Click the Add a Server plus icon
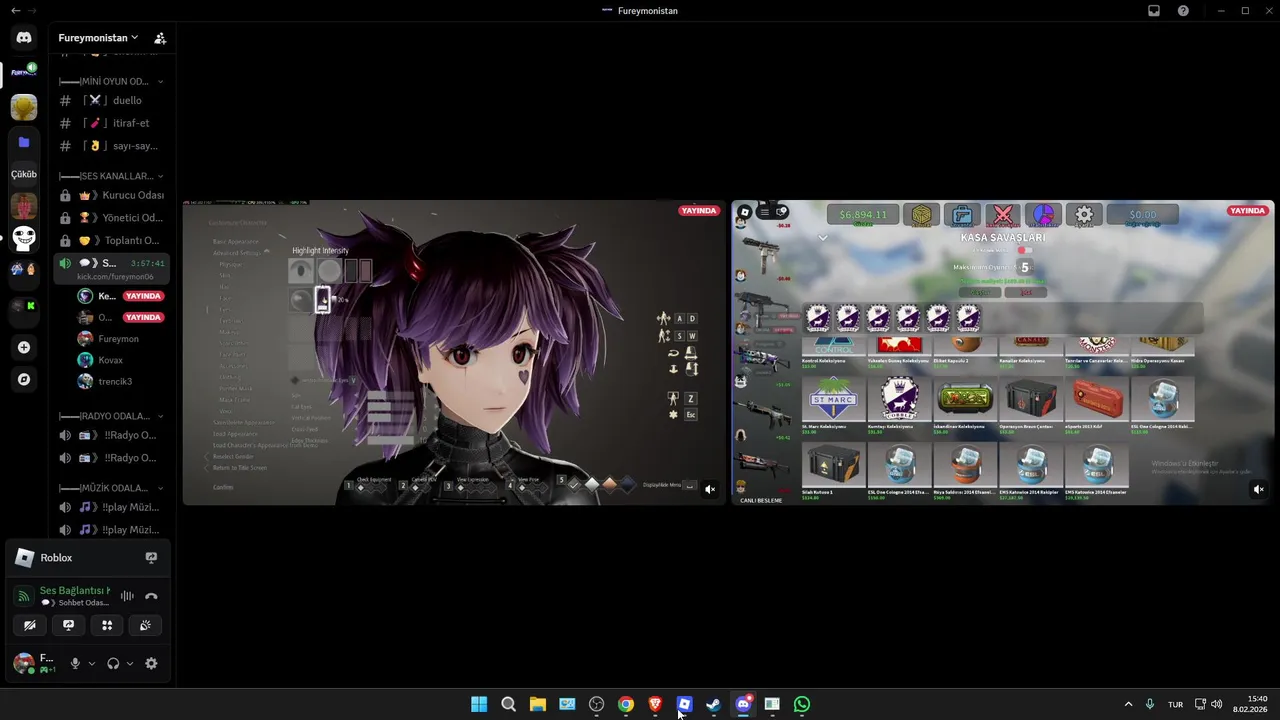This screenshot has width=1280, height=720. click(24, 347)
